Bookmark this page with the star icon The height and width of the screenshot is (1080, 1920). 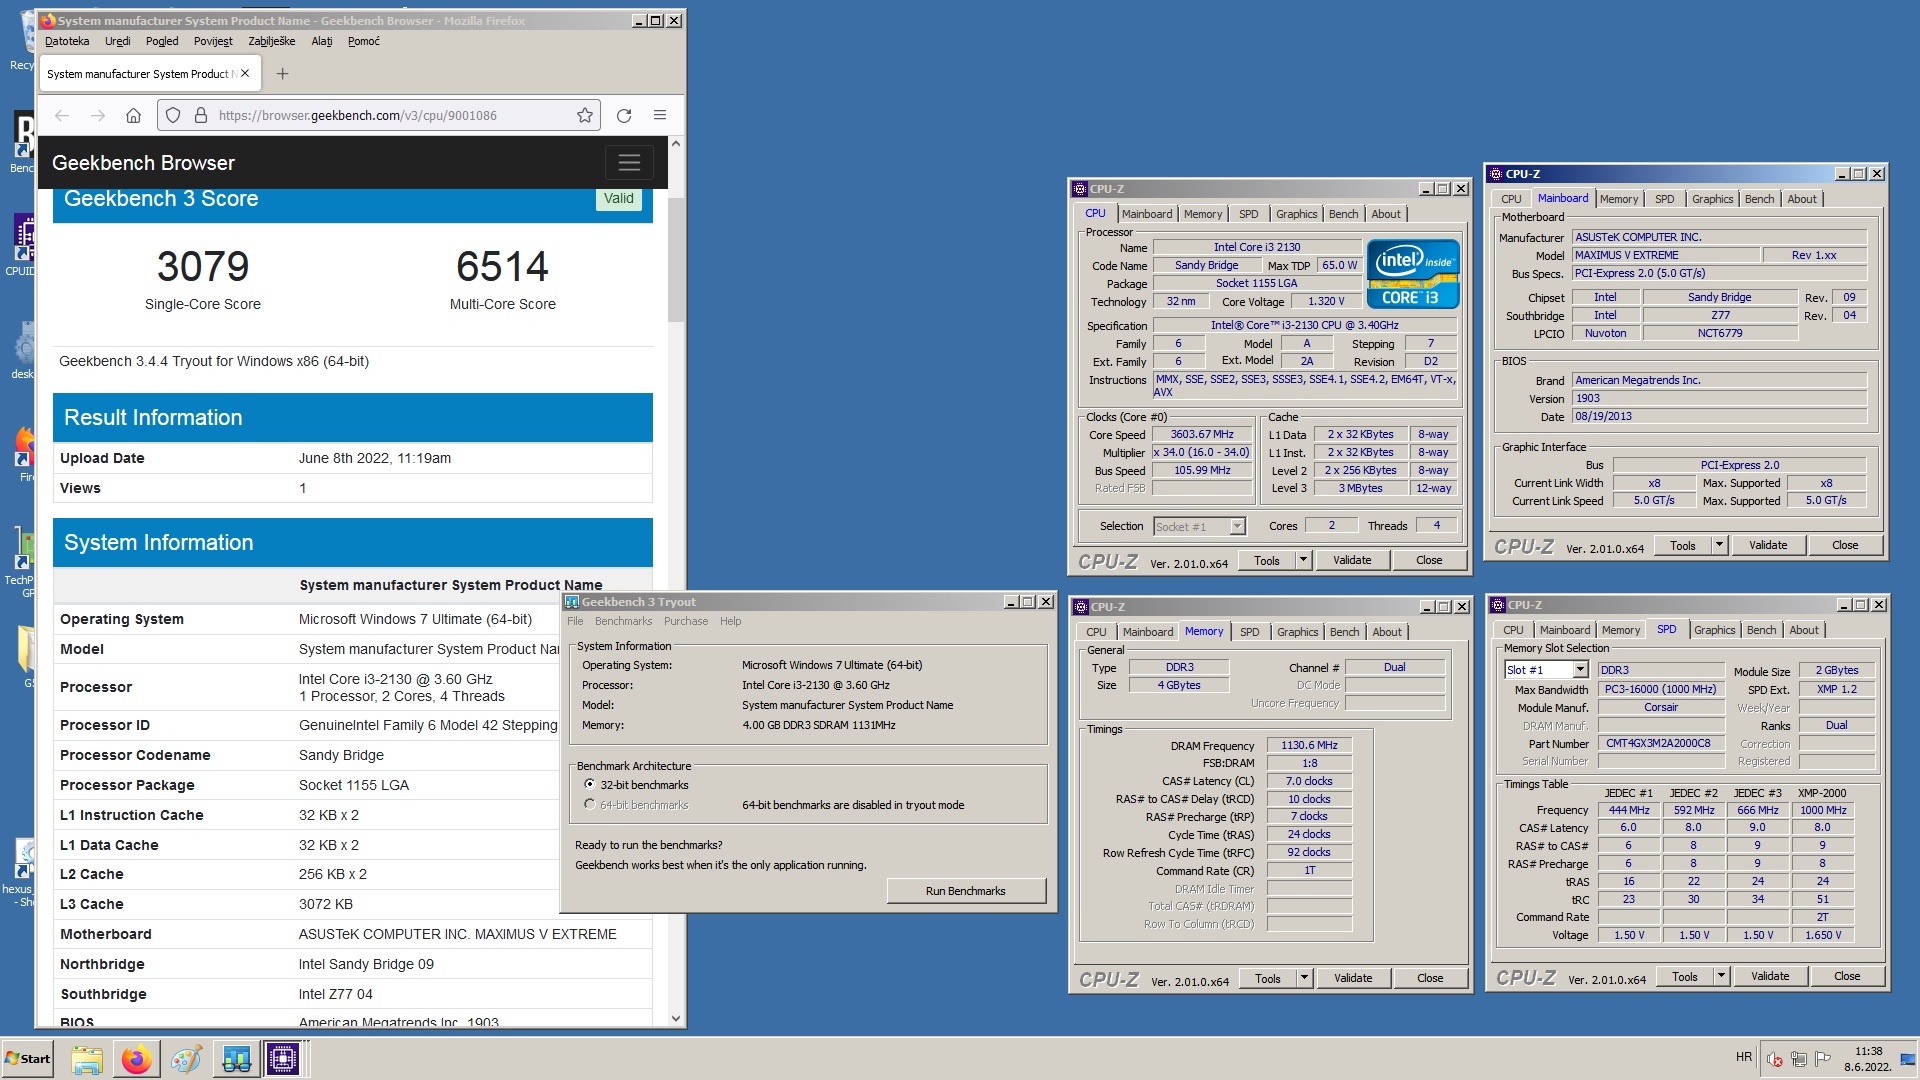point(585,115)
